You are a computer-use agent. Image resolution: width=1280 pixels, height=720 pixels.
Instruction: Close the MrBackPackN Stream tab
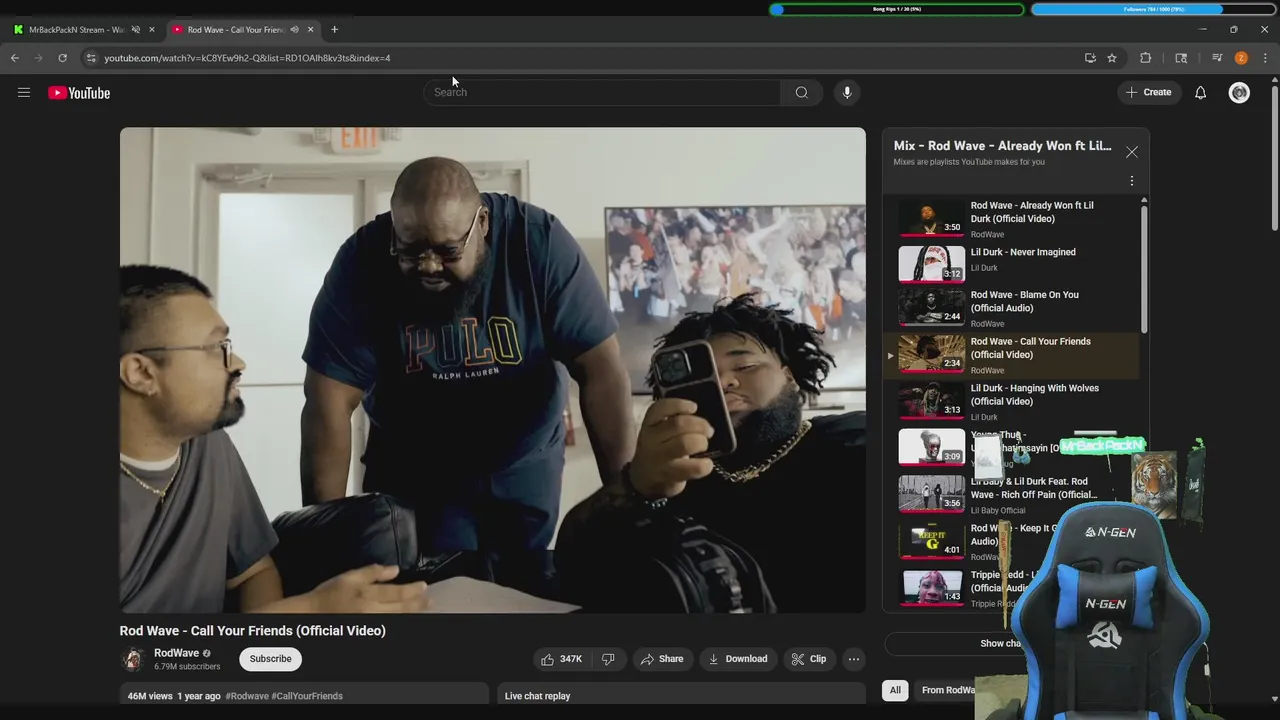pyautogui.click(x=152, y=30)
